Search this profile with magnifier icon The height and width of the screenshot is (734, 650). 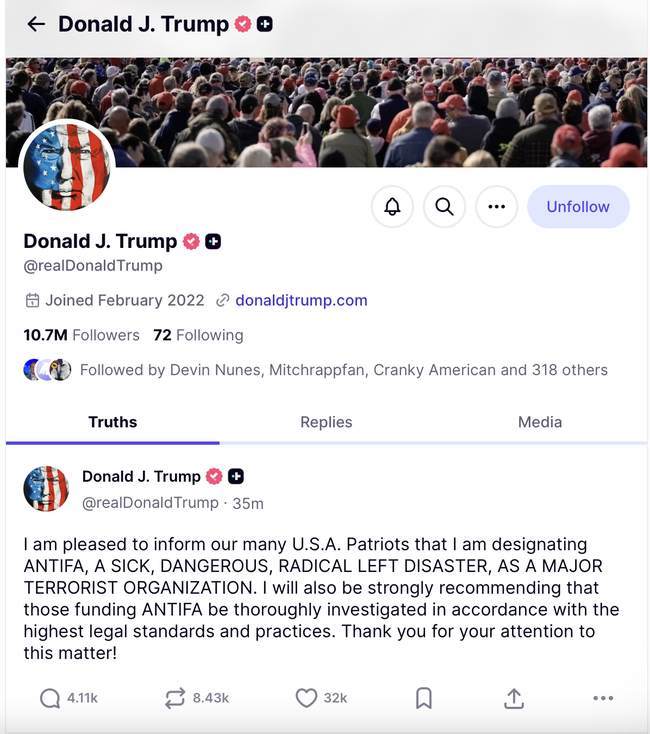click(x=444, y=207)
